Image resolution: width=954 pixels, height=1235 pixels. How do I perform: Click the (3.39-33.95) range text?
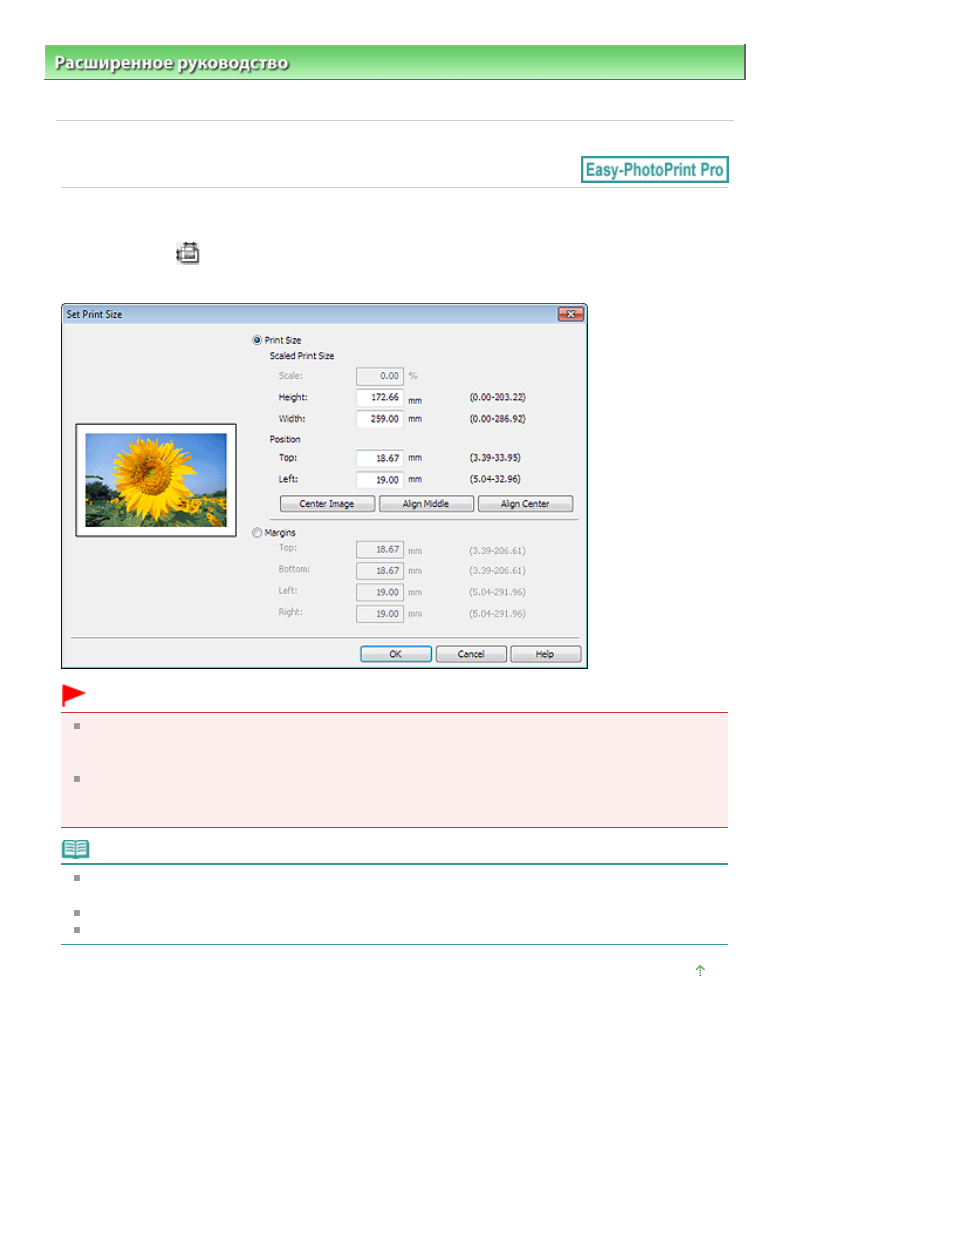[x=495, y=458]
